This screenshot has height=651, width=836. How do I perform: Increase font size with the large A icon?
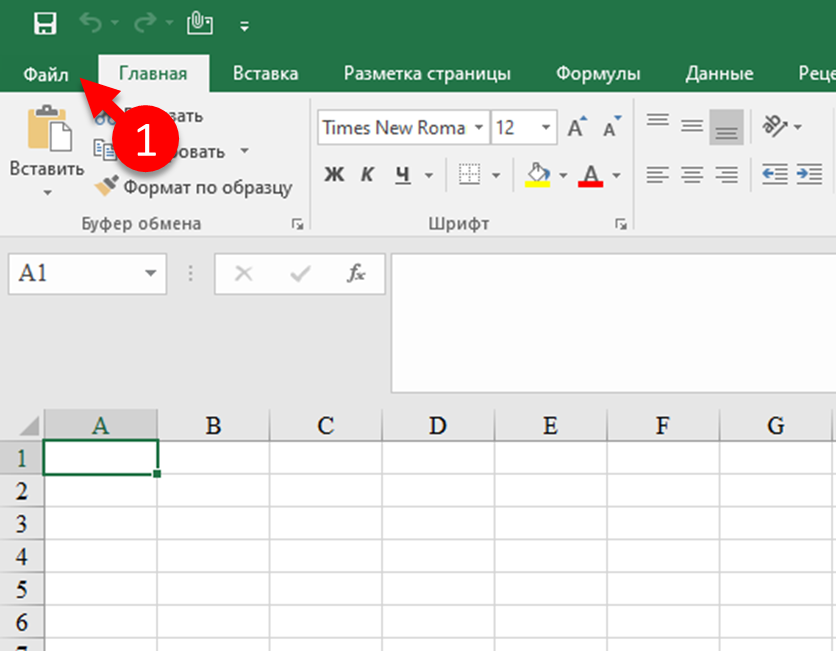(x=577, y=127)
